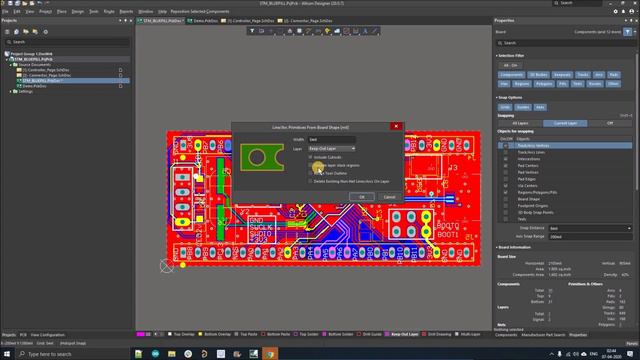Click the Properties panel filter funnel icon
The height and width of the screenshot is (360, 640).
click(627, 32)
